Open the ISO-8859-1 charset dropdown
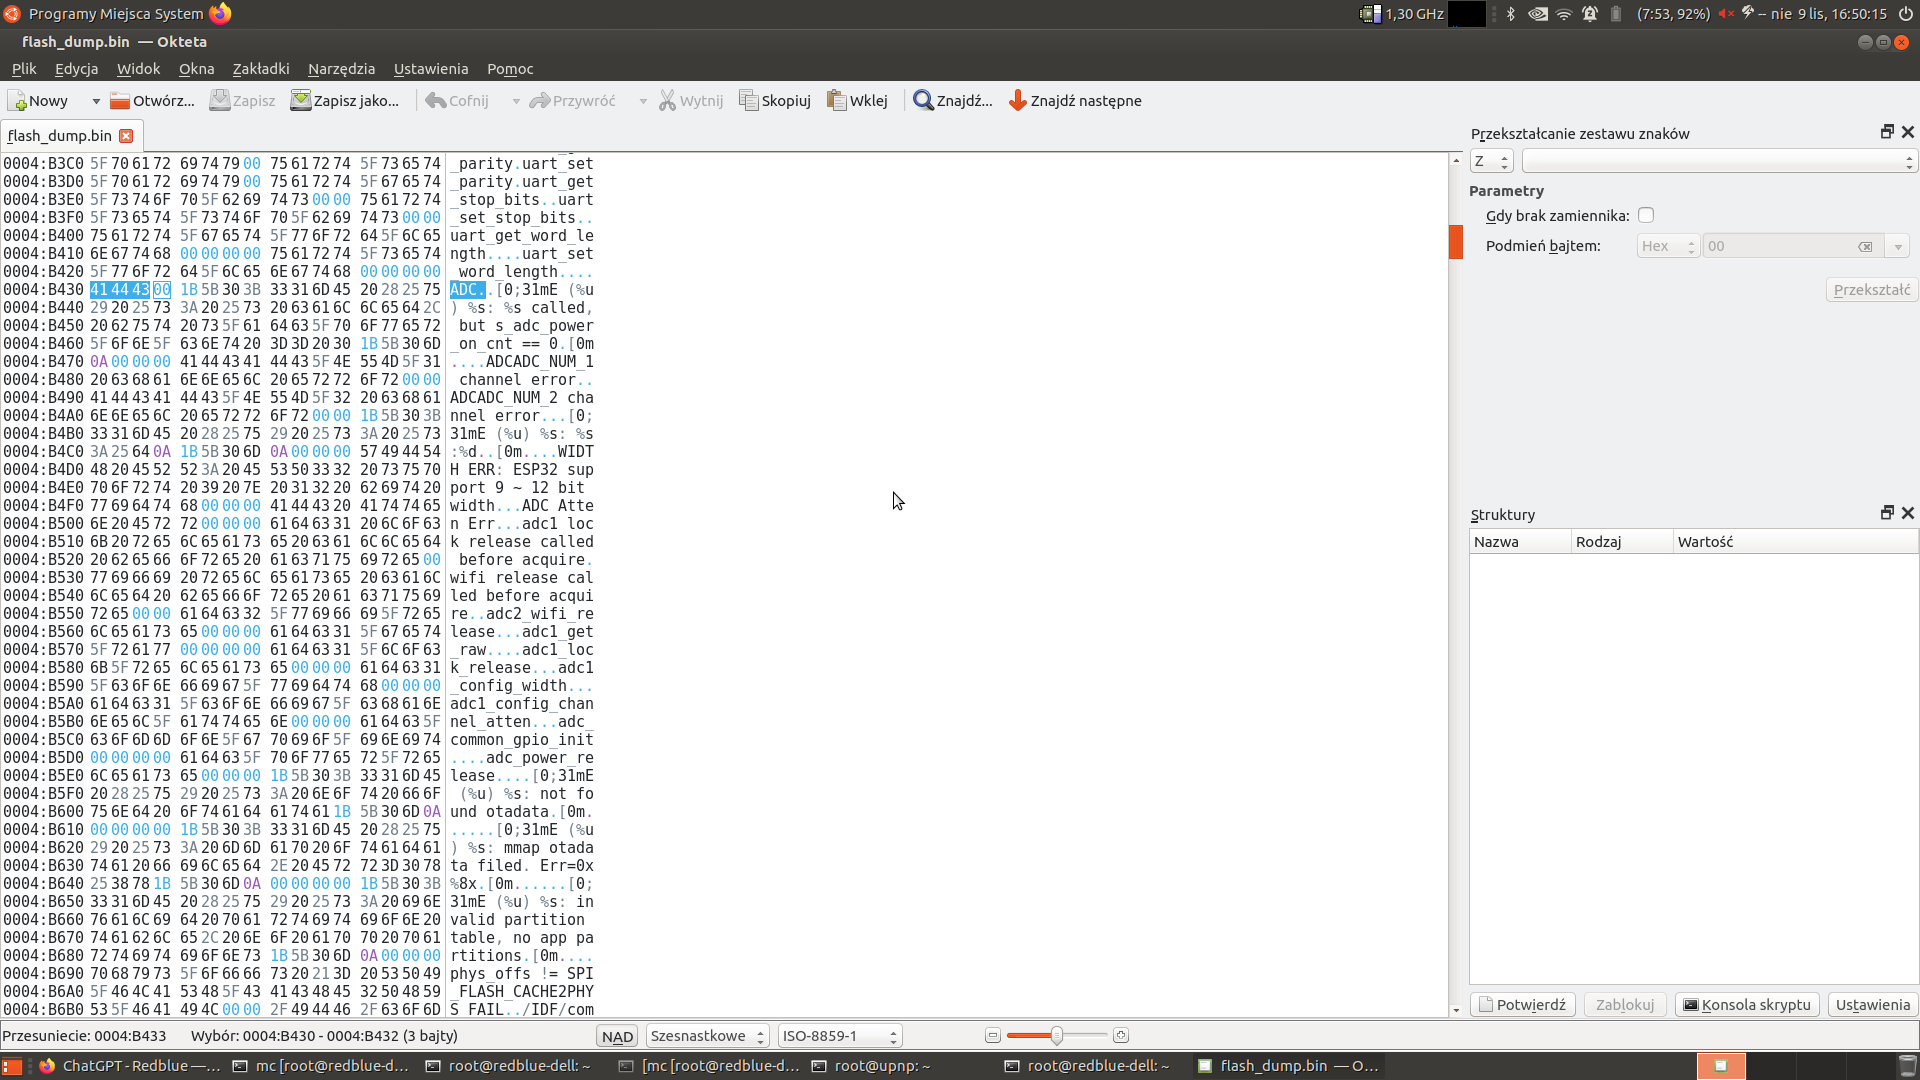Image resolution: width=1920 pixels, height=1080 pixels. [x=839, y=1036]
